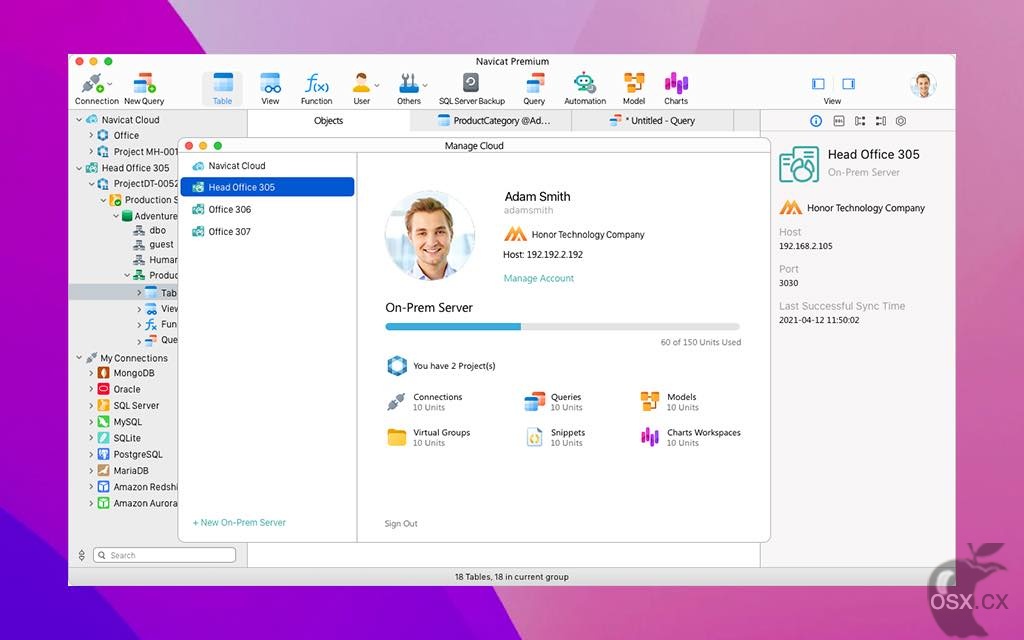The width and height of the screenshot is (1024, 640).
Task: Click the Models units icon
Action: click(650, 402)
